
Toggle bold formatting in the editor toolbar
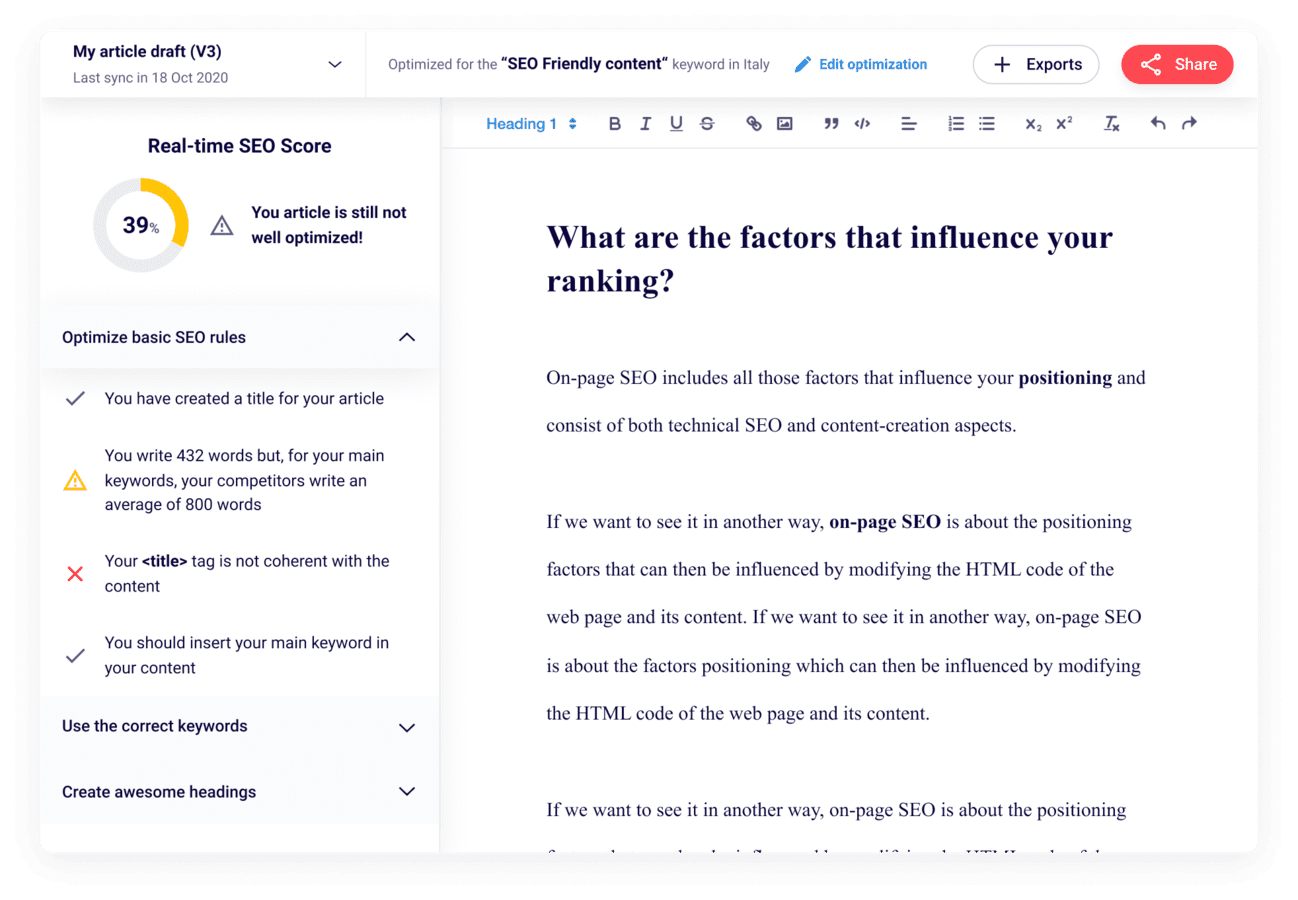(615, 123)
